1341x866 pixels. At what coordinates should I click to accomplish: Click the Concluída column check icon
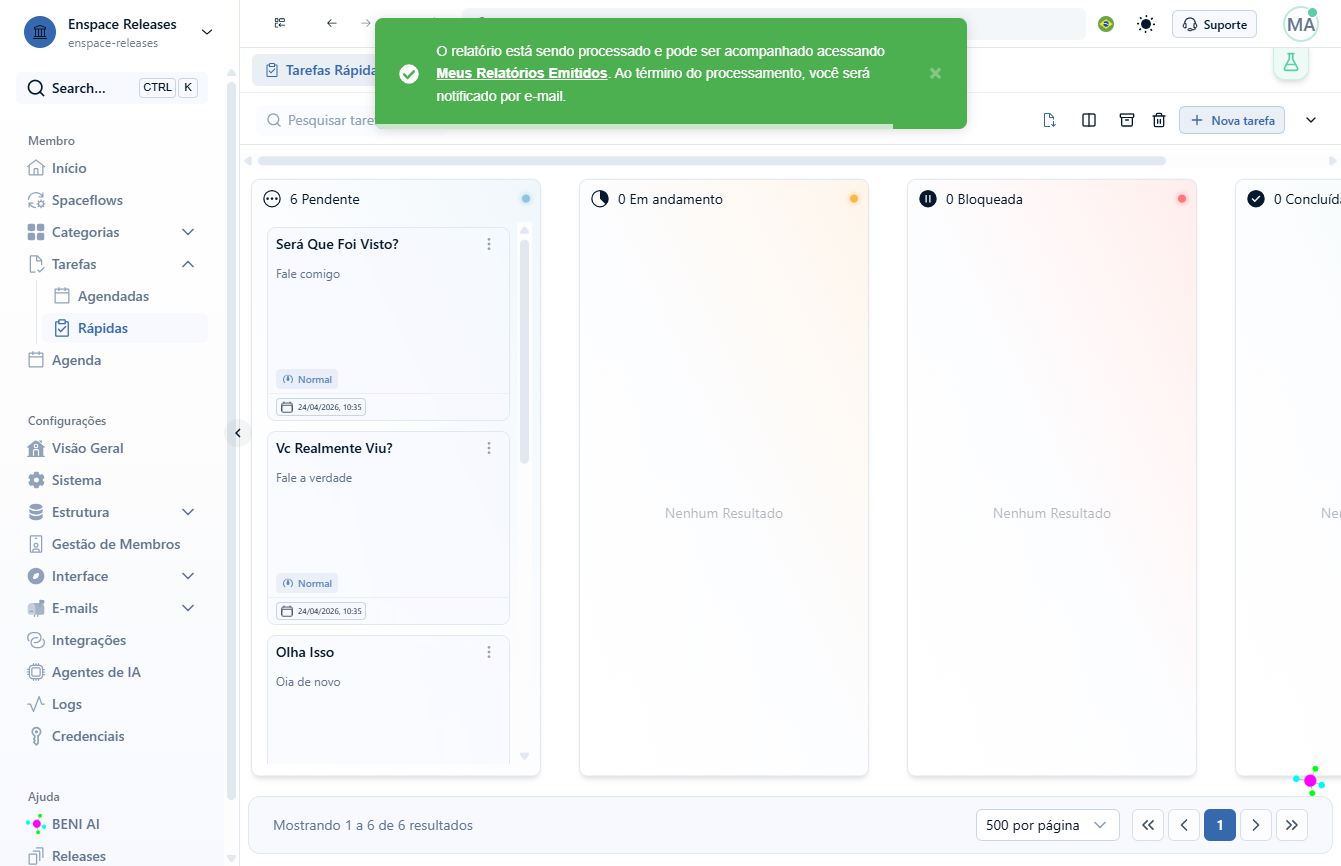1256,199
